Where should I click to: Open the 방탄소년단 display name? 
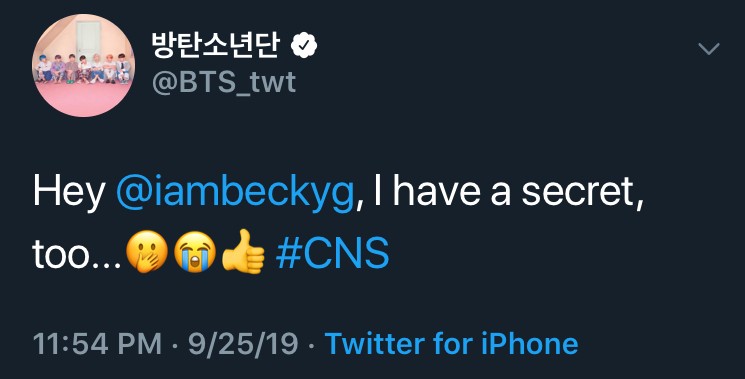pyautogui.click(x=215, y=46)
